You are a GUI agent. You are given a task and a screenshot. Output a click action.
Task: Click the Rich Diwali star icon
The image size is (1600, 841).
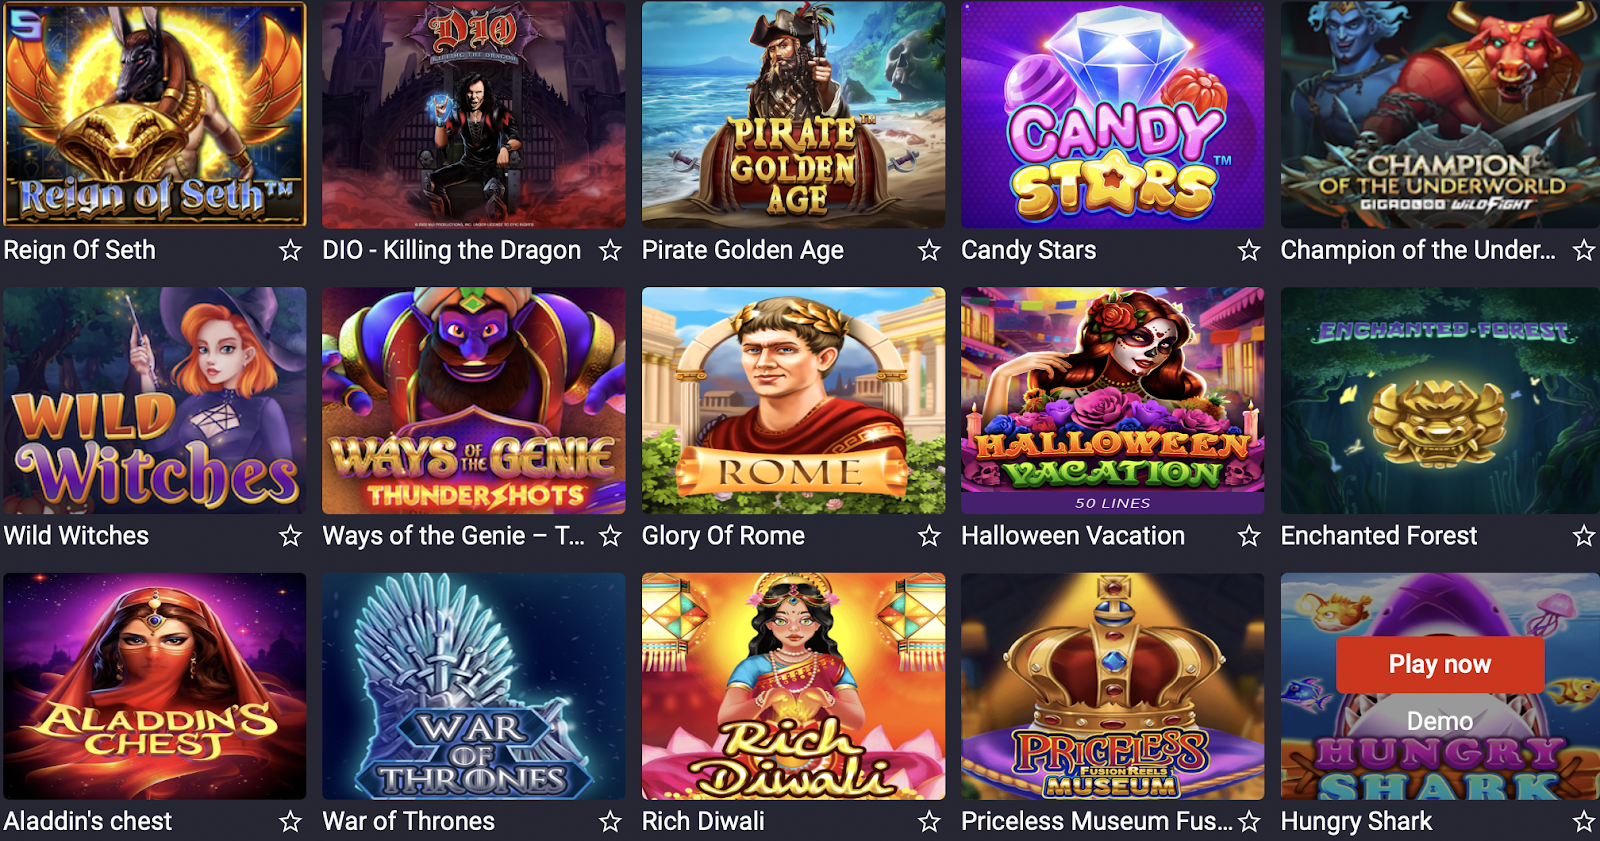929,822
